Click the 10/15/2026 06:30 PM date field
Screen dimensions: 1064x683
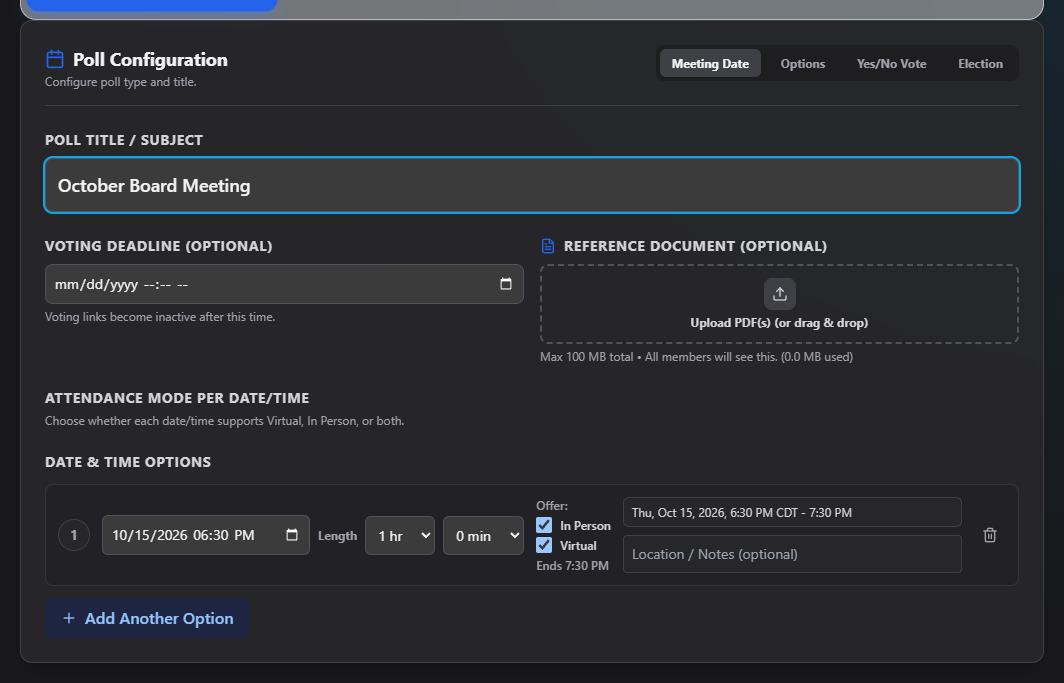point(206,534)
